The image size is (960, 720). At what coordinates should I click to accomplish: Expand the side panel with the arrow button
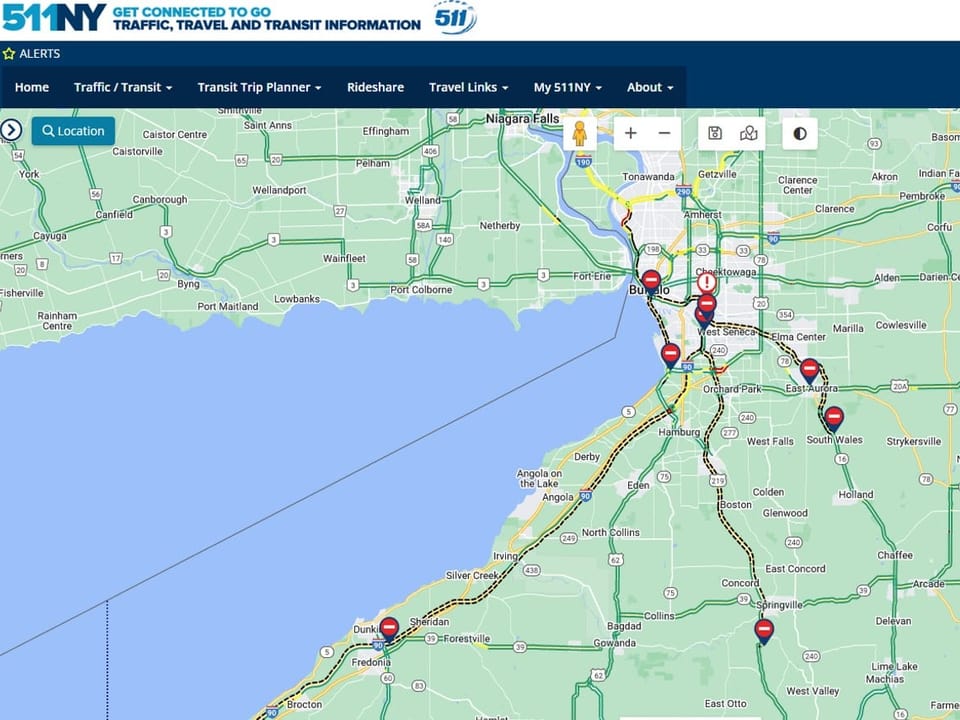point(11,130)
